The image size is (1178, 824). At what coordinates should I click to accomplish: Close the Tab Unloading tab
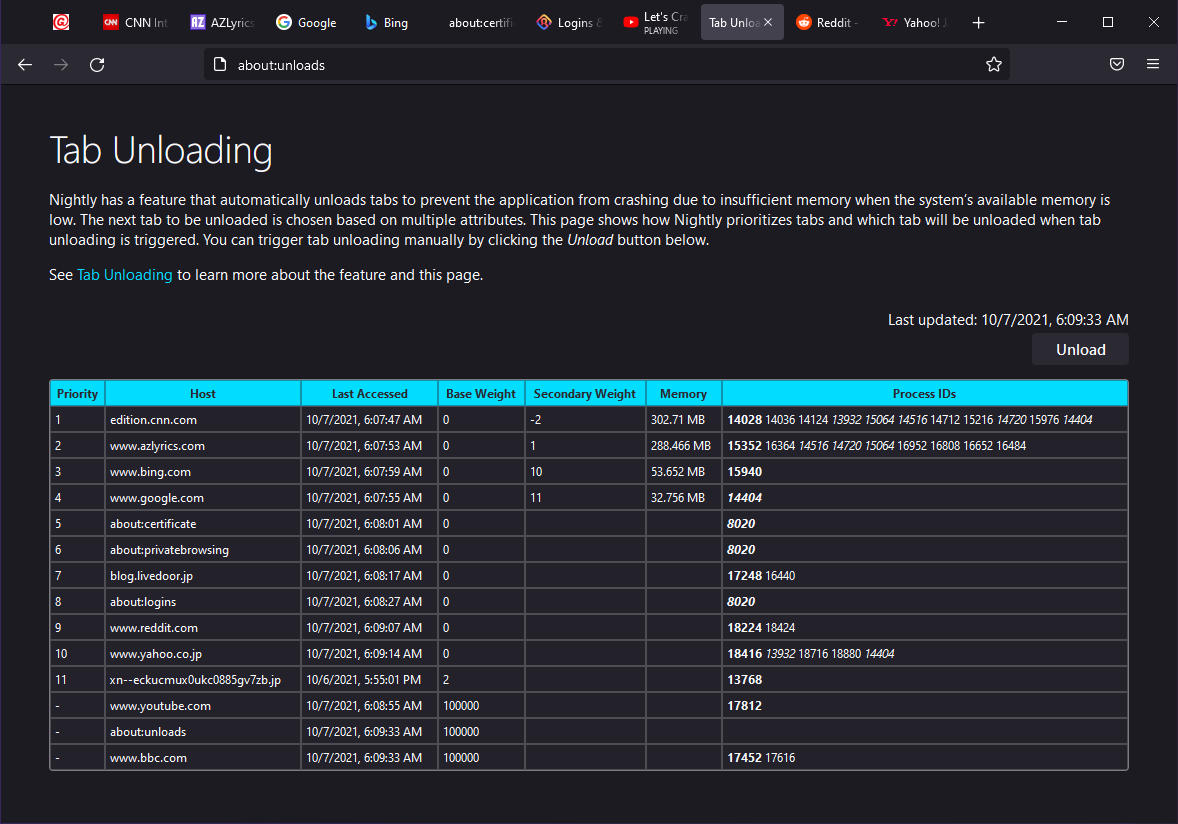768,22
